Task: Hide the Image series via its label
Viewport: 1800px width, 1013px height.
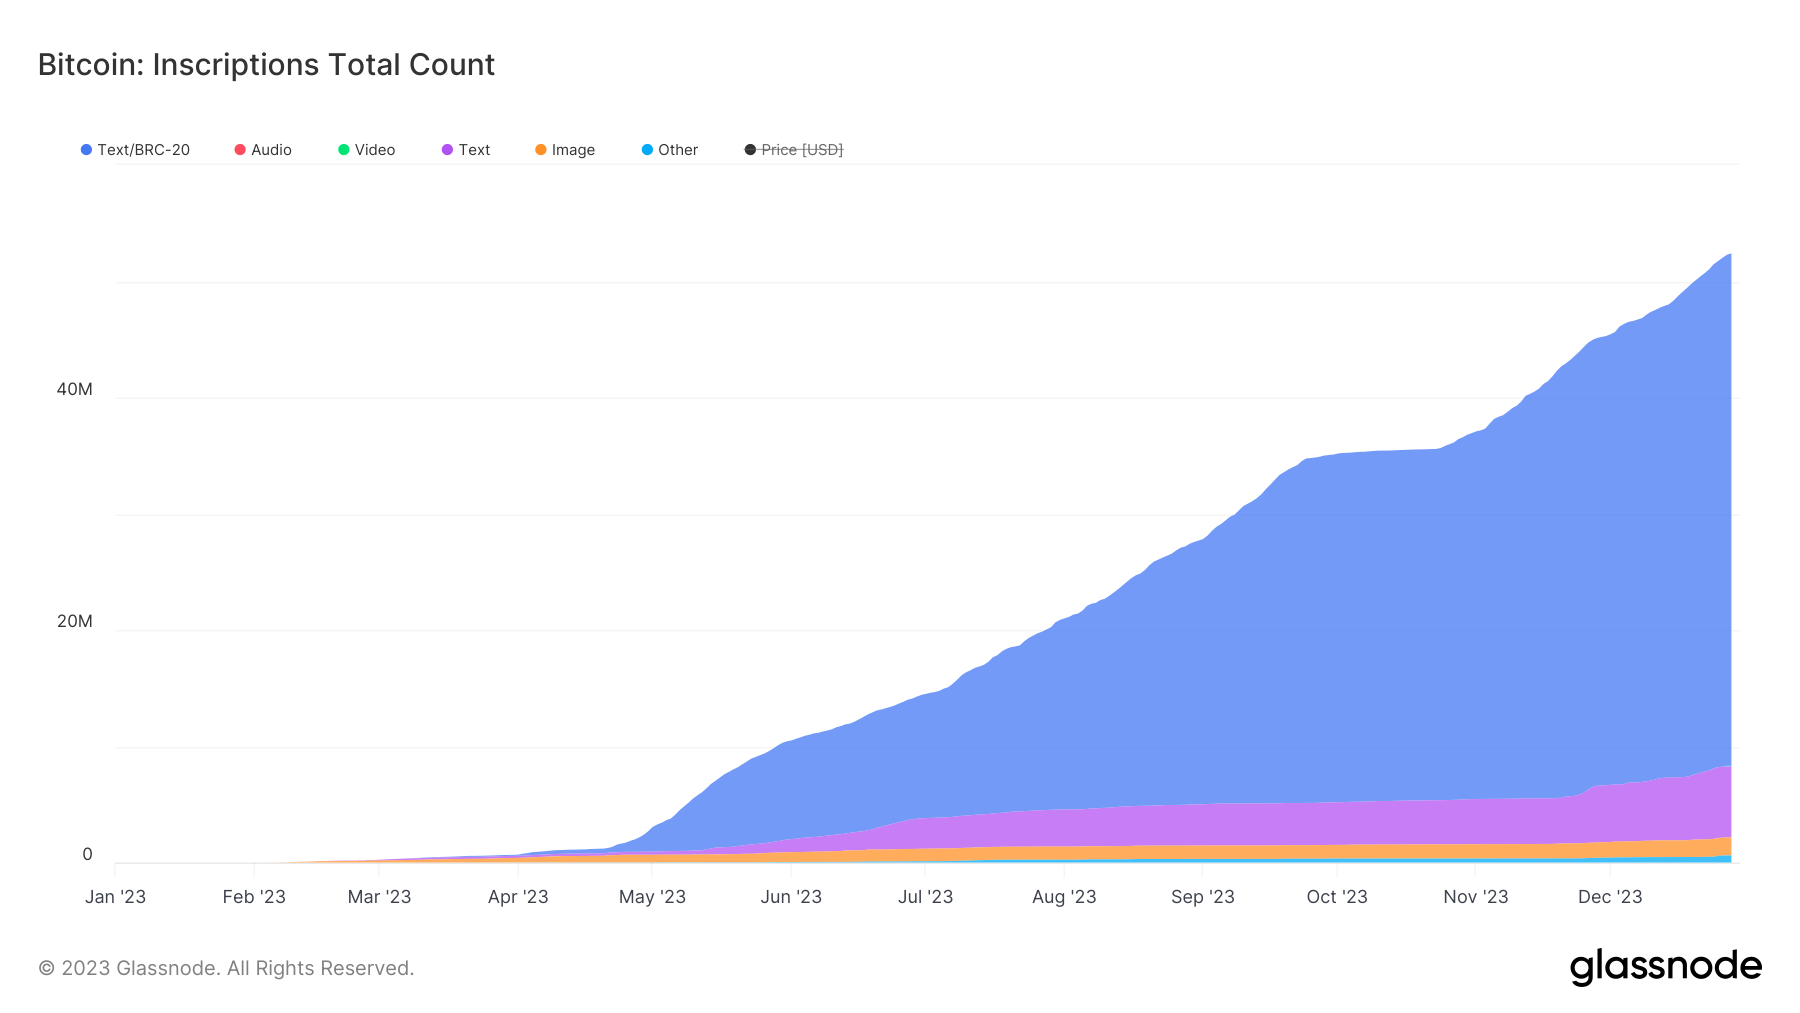Action: click(573, 150)
